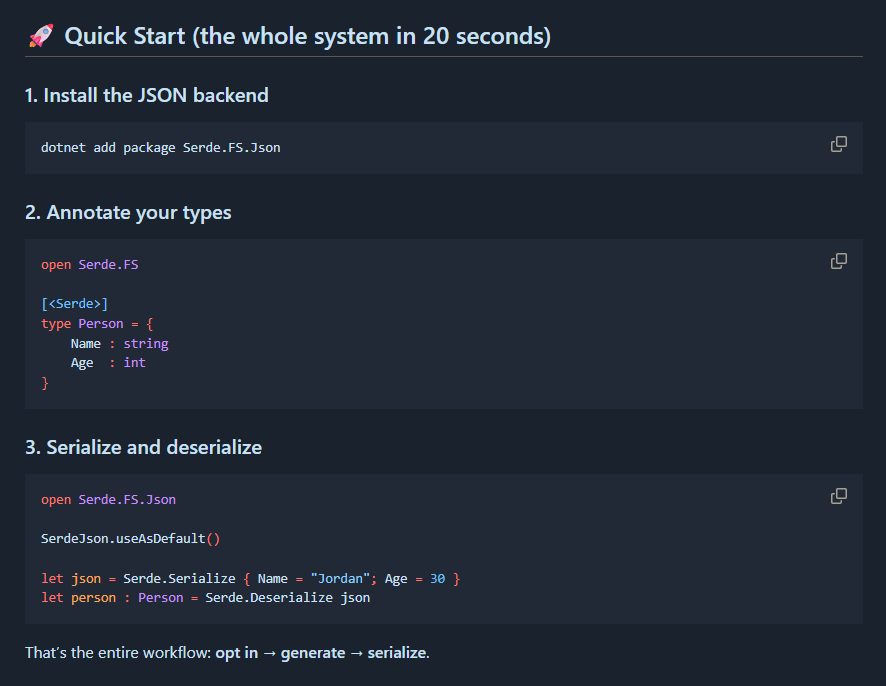Select the '3. Serialize and deserialize' heading
Viewport: 886px width, 686px height.
[x=144, y=448]
